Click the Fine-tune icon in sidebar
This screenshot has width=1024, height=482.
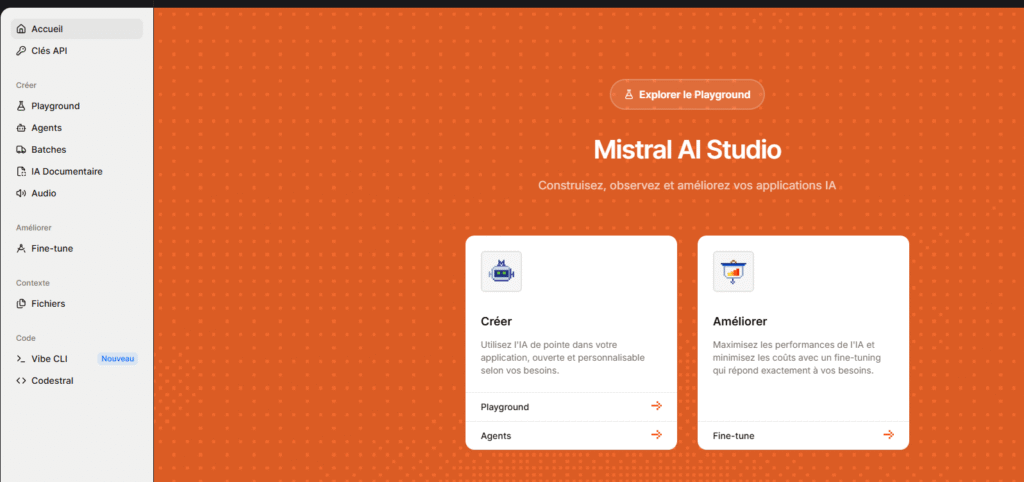21,249
